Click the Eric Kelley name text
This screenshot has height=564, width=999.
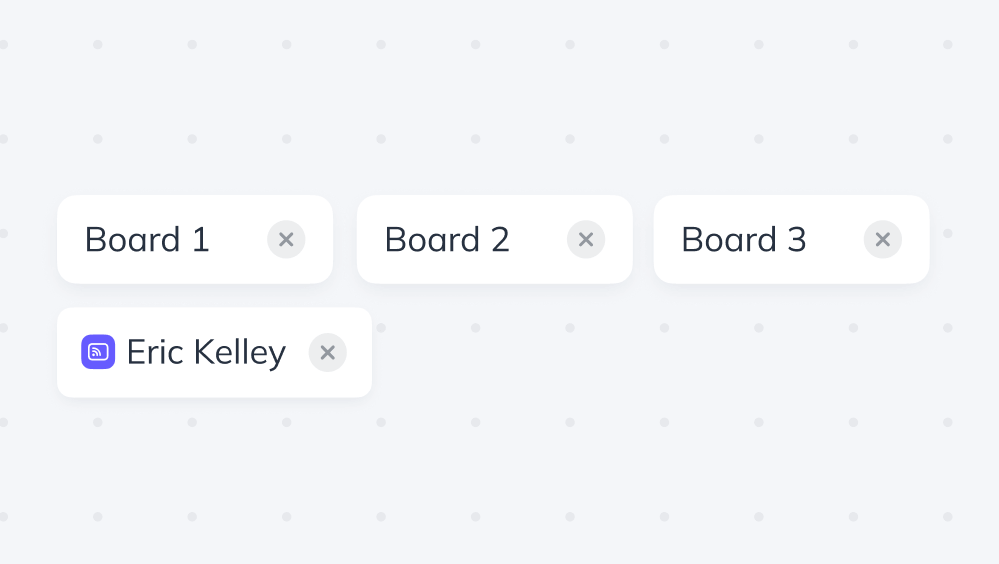(206, 353)
